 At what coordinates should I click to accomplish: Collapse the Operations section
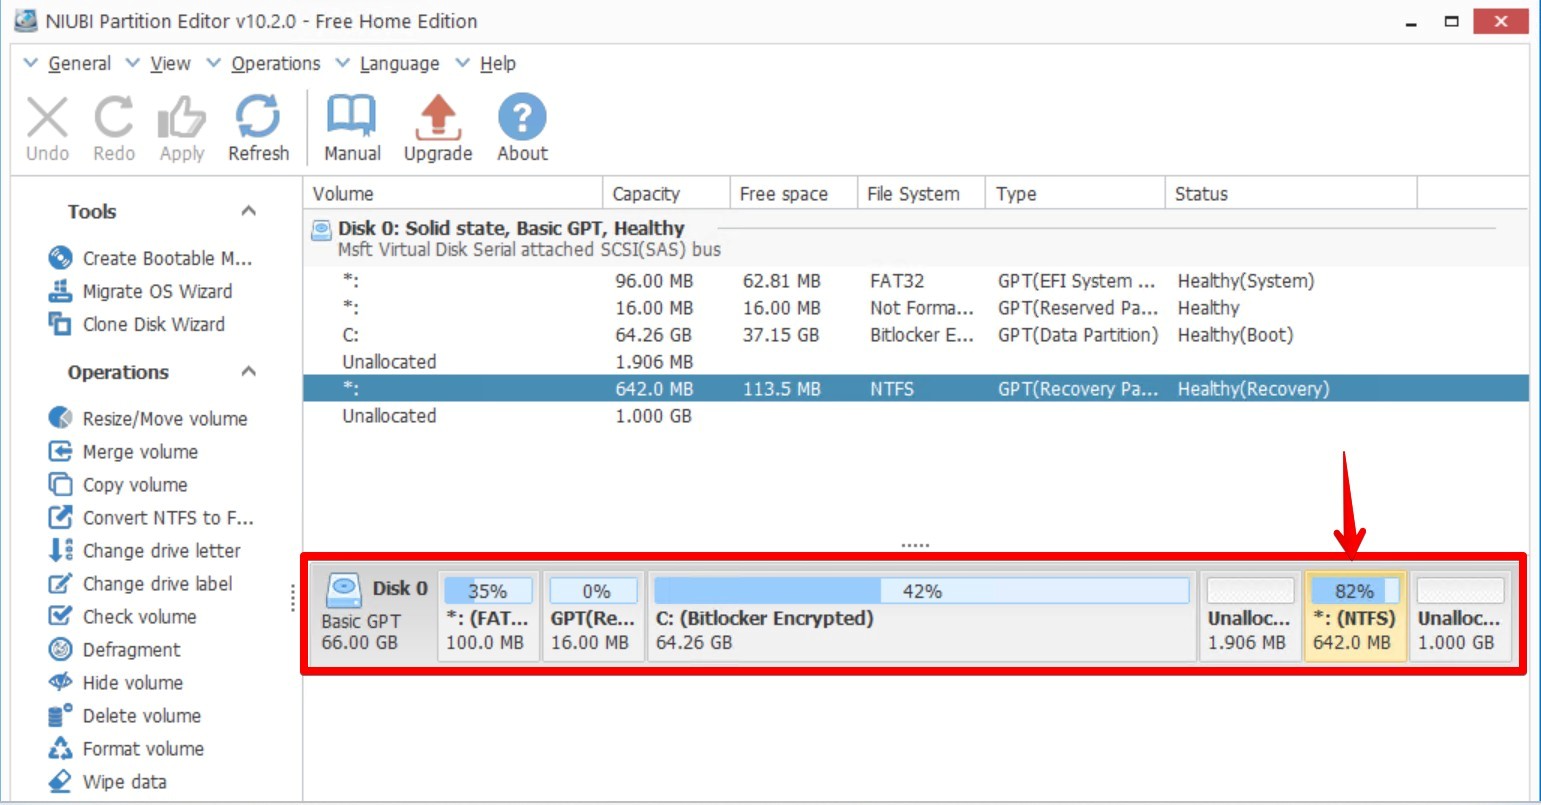pos(249,372)
